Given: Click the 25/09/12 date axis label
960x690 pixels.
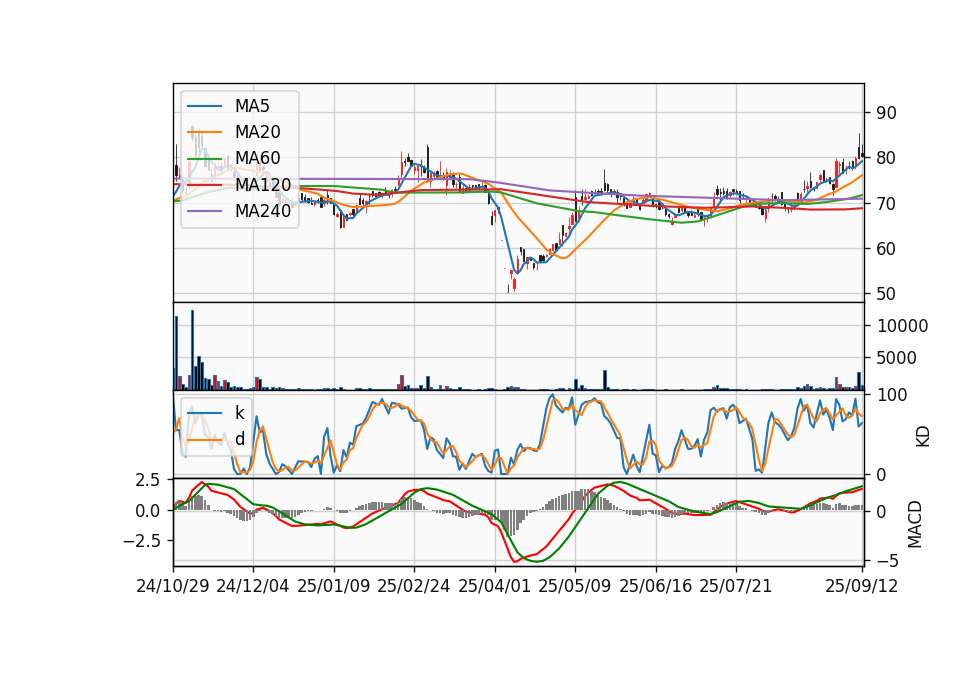Looking at the screenshot, I should pyautogui.click(x=861, y=586).
